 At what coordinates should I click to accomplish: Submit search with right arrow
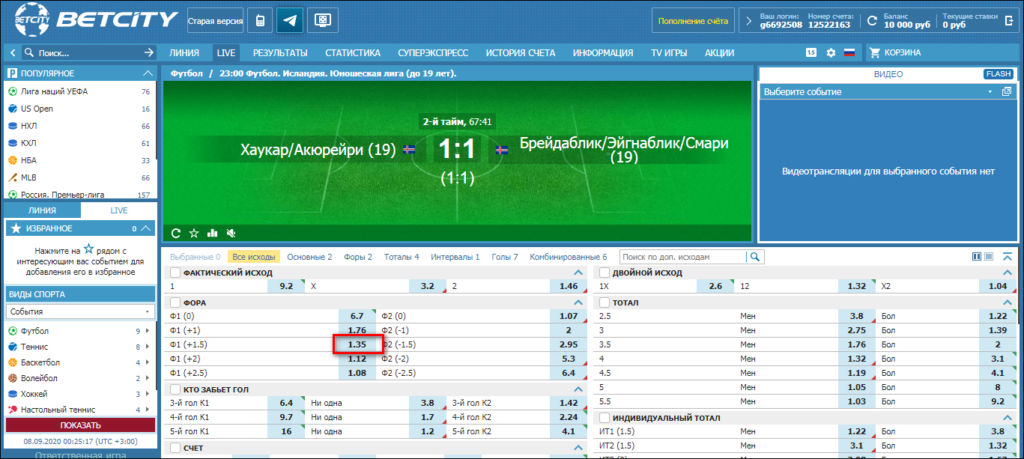[149, 53]
